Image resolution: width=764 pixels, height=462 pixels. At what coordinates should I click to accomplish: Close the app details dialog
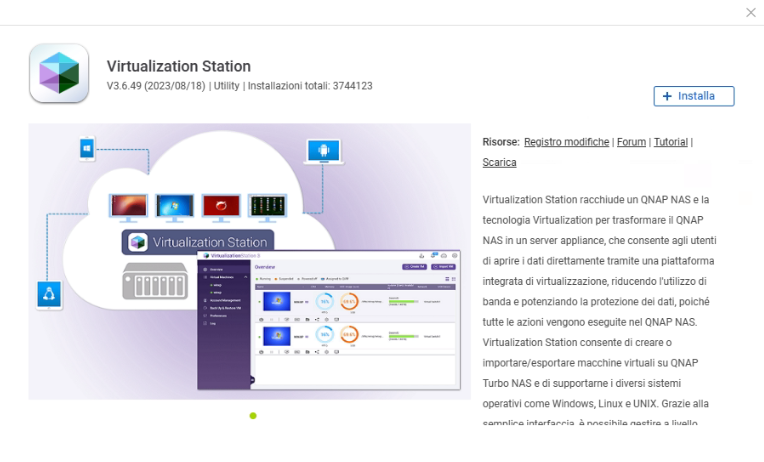point(750,13)
